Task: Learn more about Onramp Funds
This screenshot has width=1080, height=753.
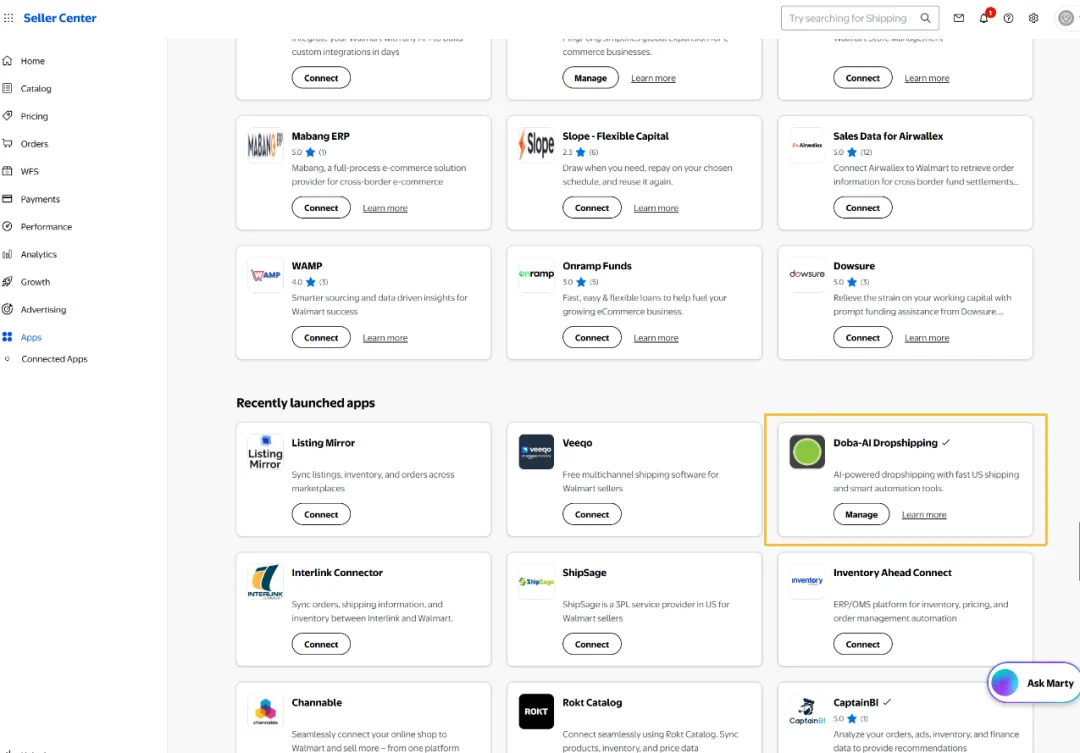Action: [x=656, y=338]
